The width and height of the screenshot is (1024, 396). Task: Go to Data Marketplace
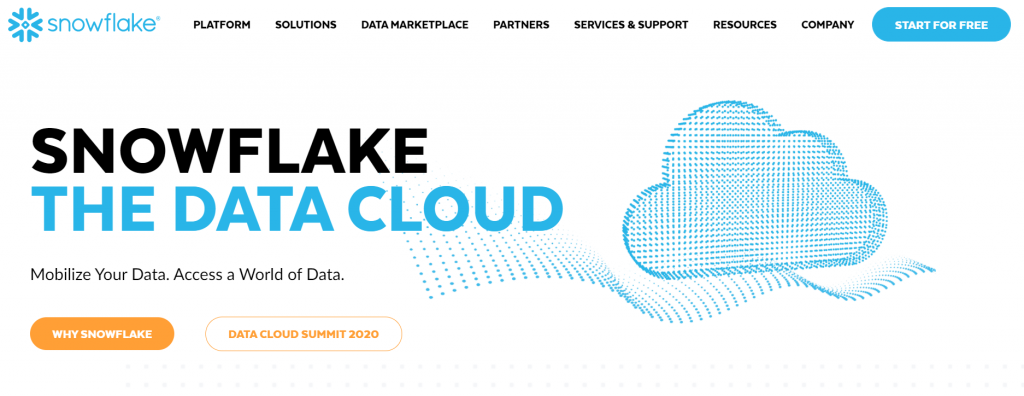[415, 25]
